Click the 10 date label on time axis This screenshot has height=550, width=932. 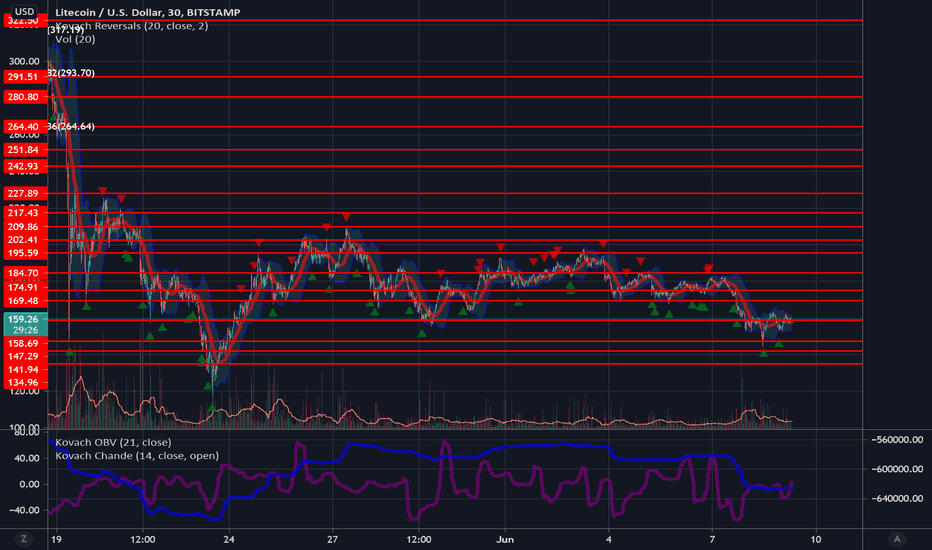[x=816, y=540]
